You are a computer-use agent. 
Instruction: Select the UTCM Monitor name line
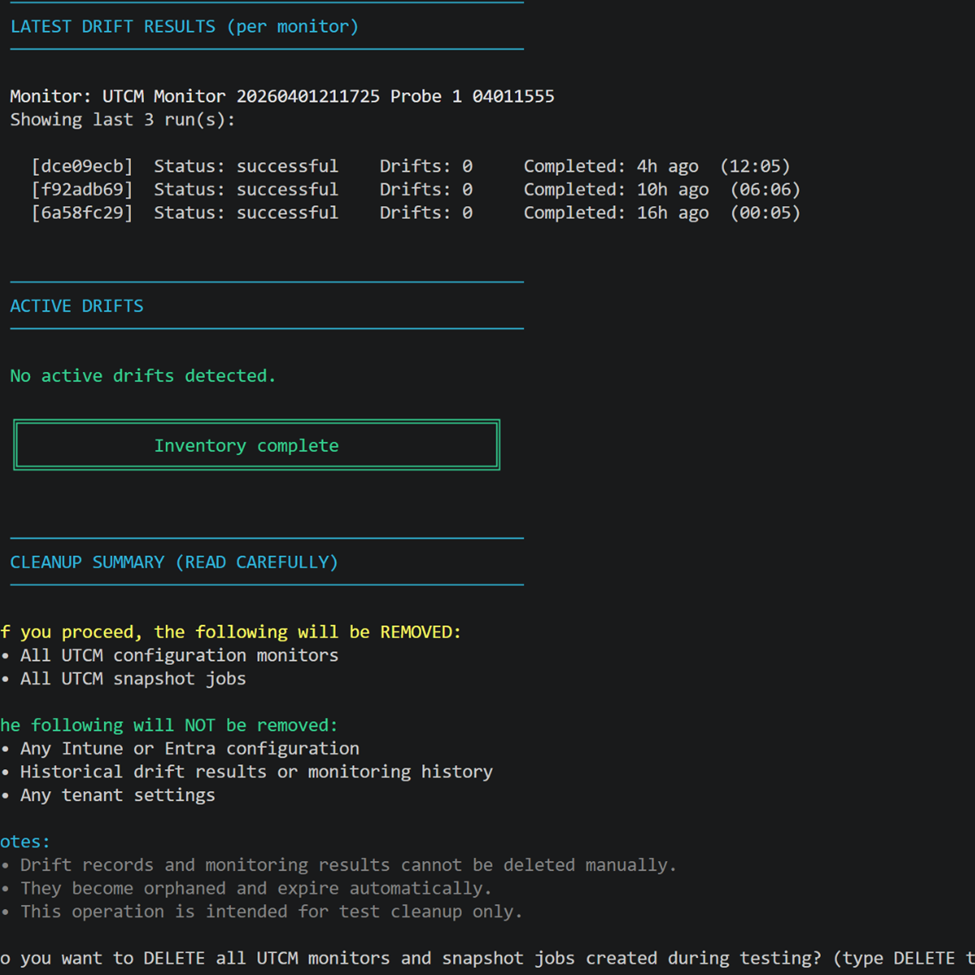[x=282, y=97]
